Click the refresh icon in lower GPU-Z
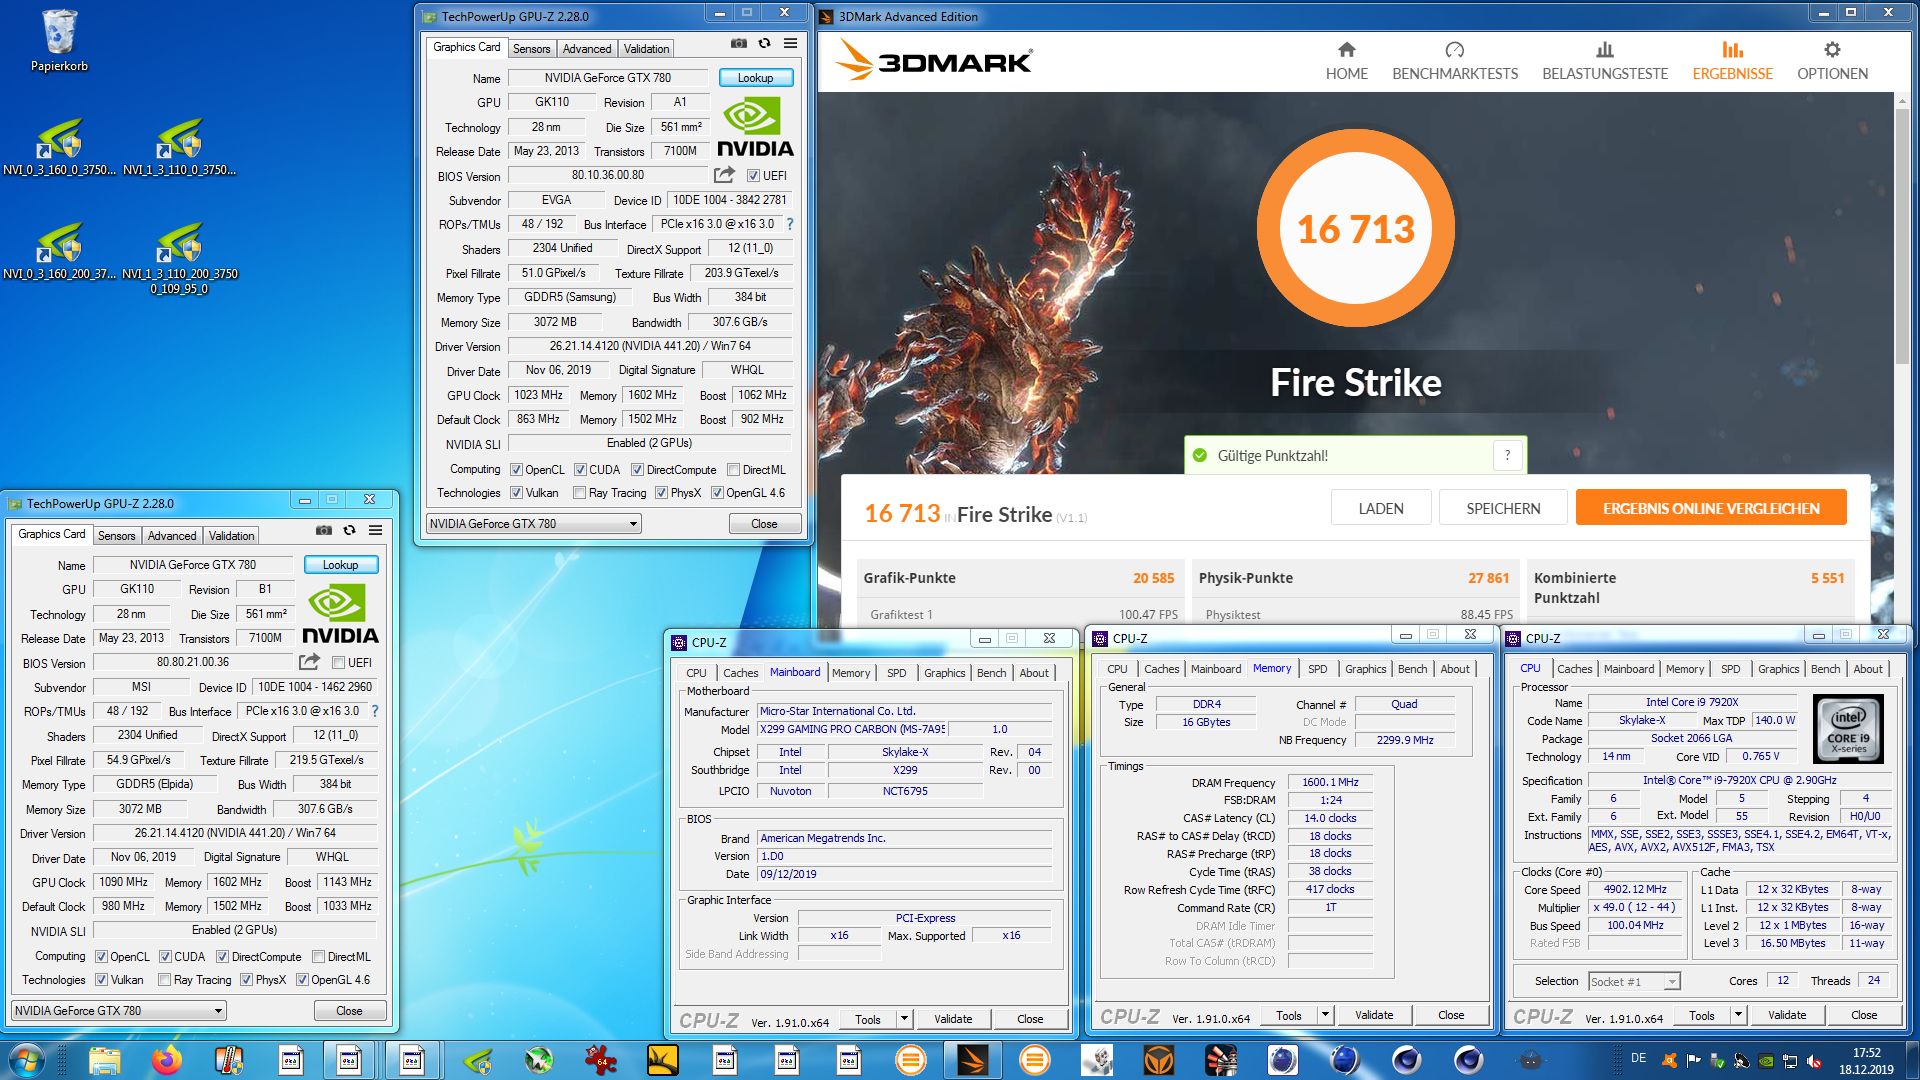The height and width of the screenshot is (1080, 1920). coord(349,531)
